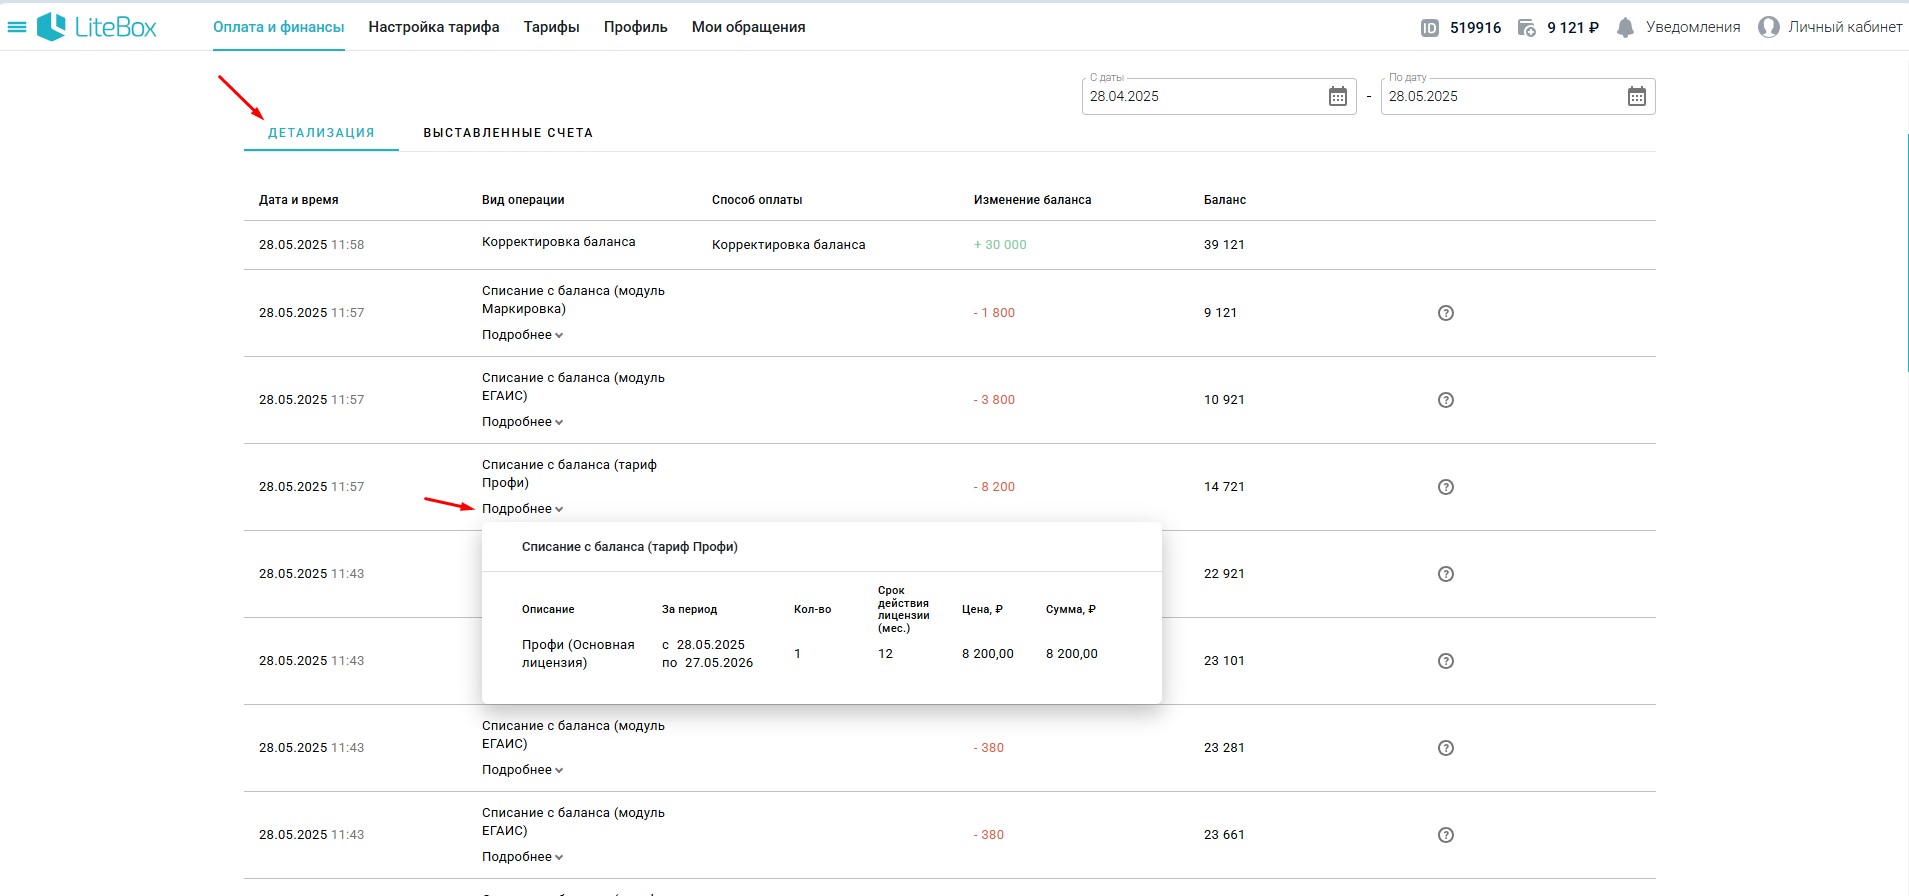Switch to Выставленные счета tab

[x=508, y=133]
